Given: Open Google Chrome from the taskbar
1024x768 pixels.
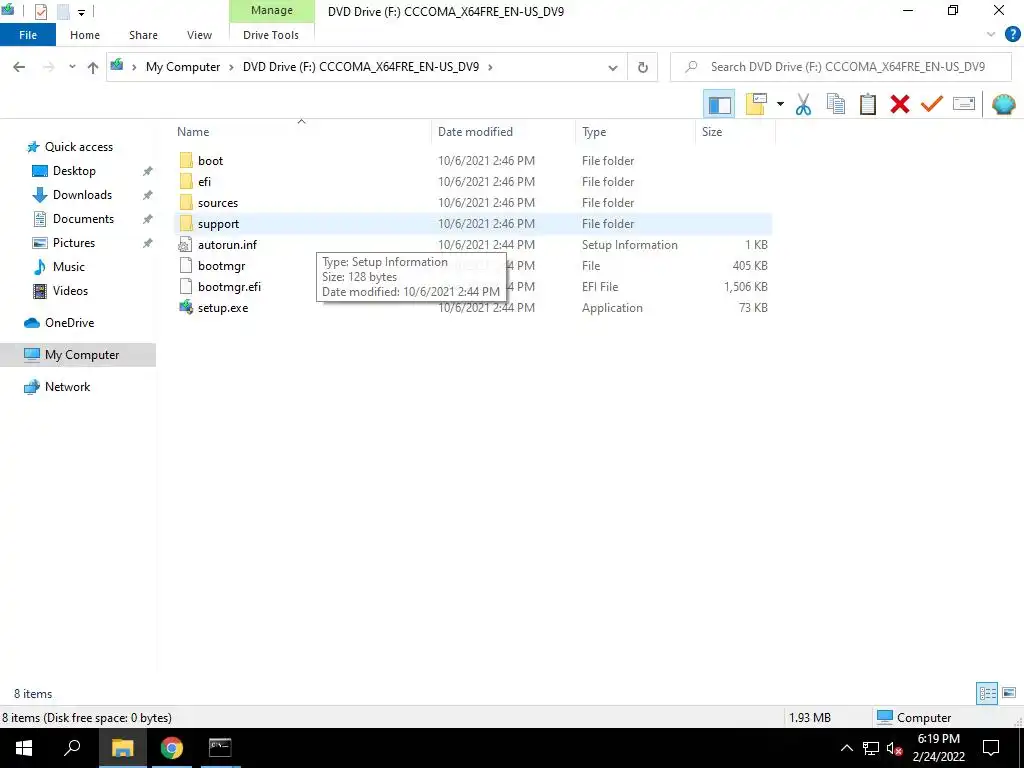Looking at the screenshot, I should (172, 748).
